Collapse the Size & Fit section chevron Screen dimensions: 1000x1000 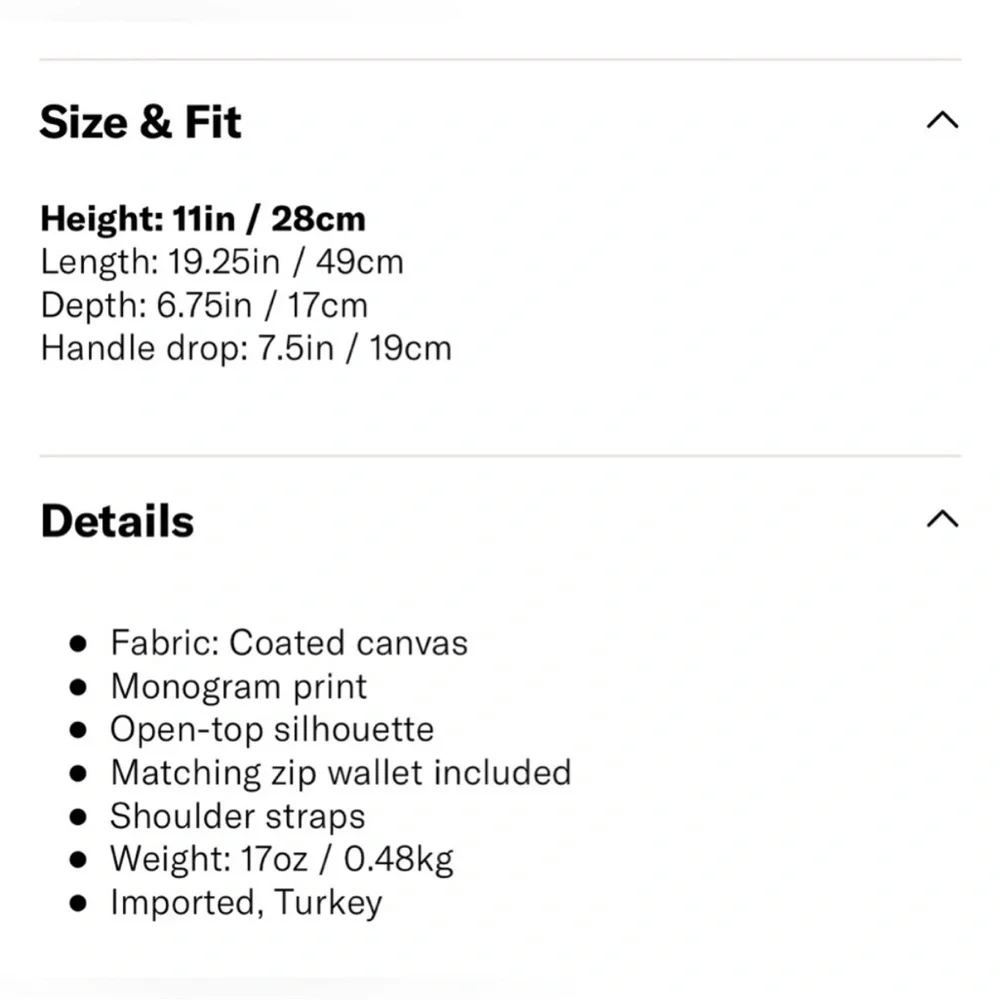pyautogui.click(x=942, y=122)
